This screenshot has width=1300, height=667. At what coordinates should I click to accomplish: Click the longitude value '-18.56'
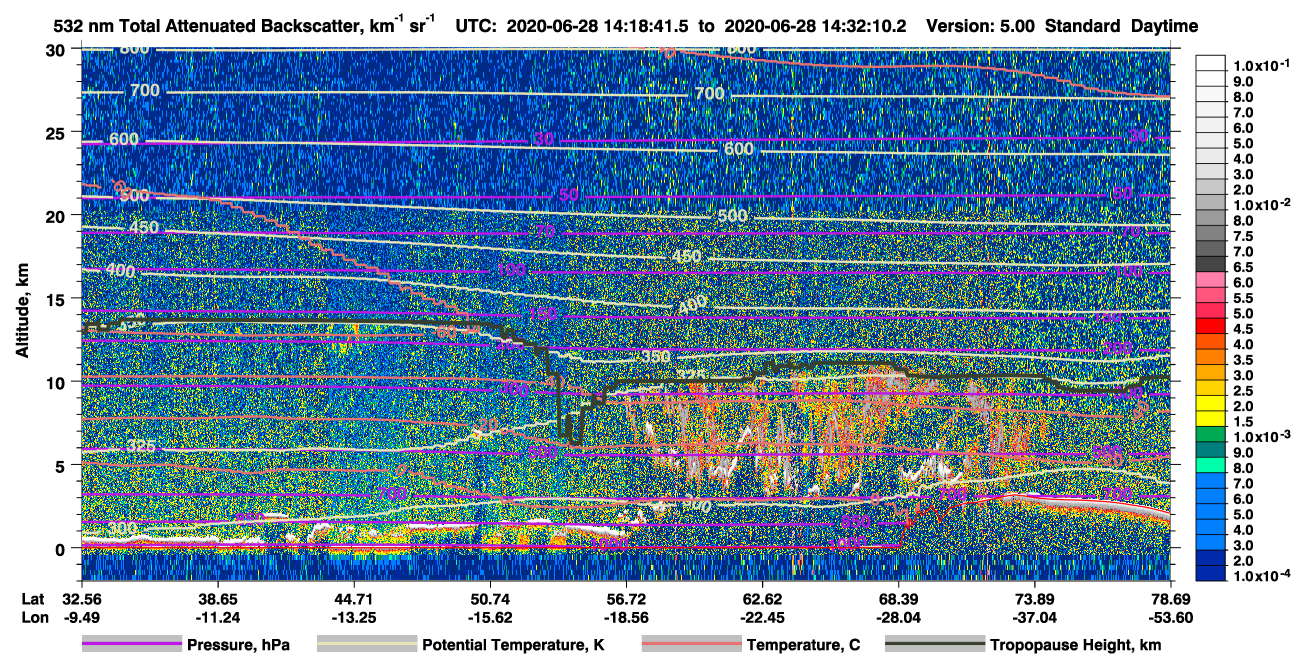click(626, 618)
